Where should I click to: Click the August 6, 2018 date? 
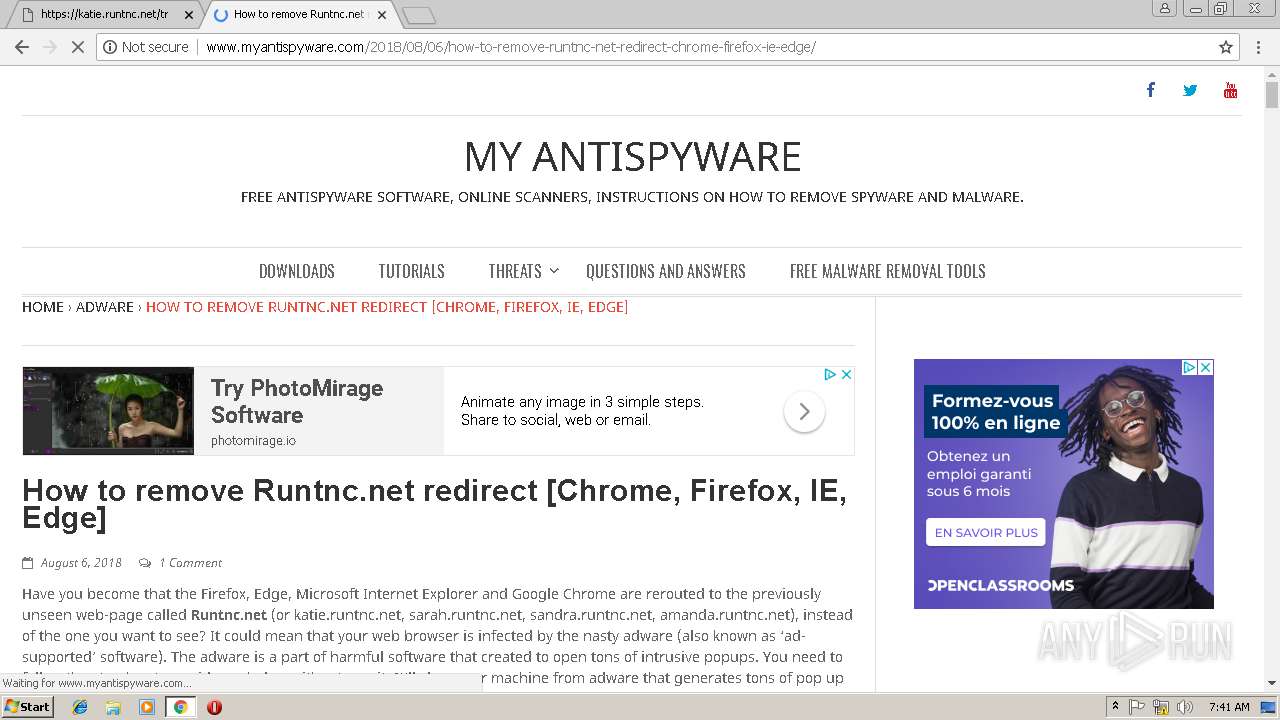(x=81, y=563)
